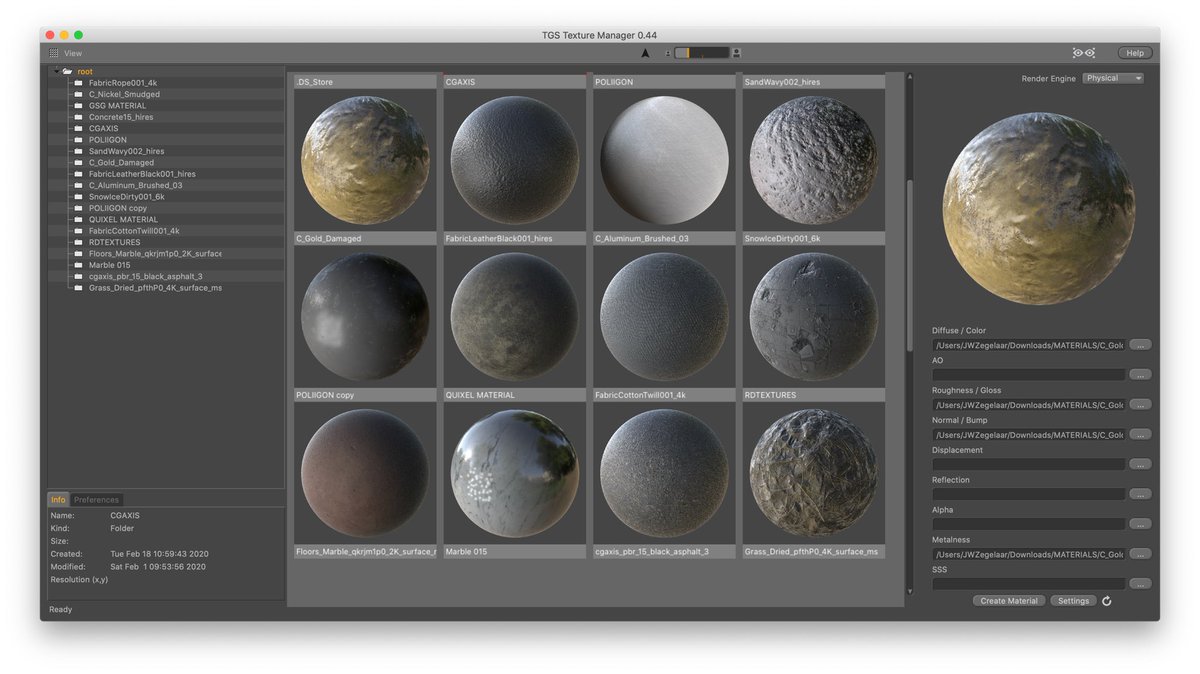Viewport: 1200px width, 674px height.
Task: Click the folder icon beside GSG MATERIAL
Action: coord(78,105)
